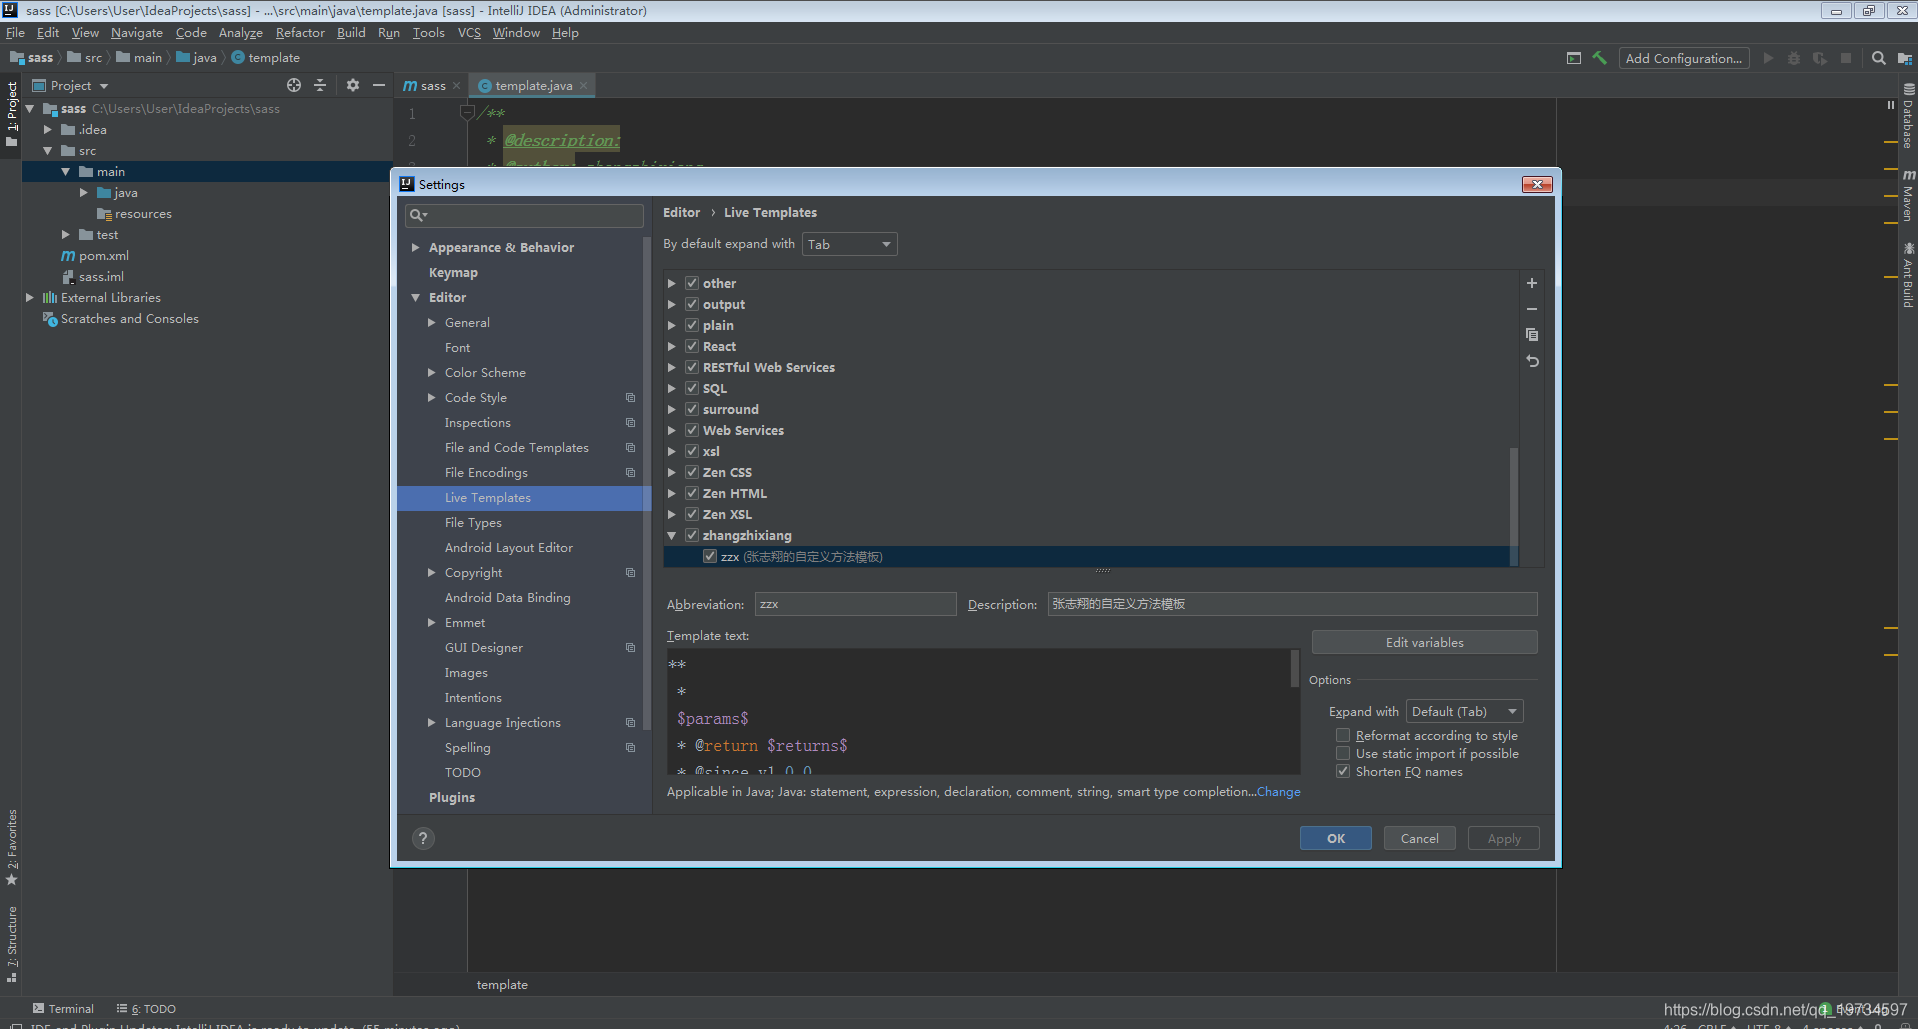This screenshot has width=1918, height=1029.
Task: Click Add Configuration button
Action: [1684, 58]
